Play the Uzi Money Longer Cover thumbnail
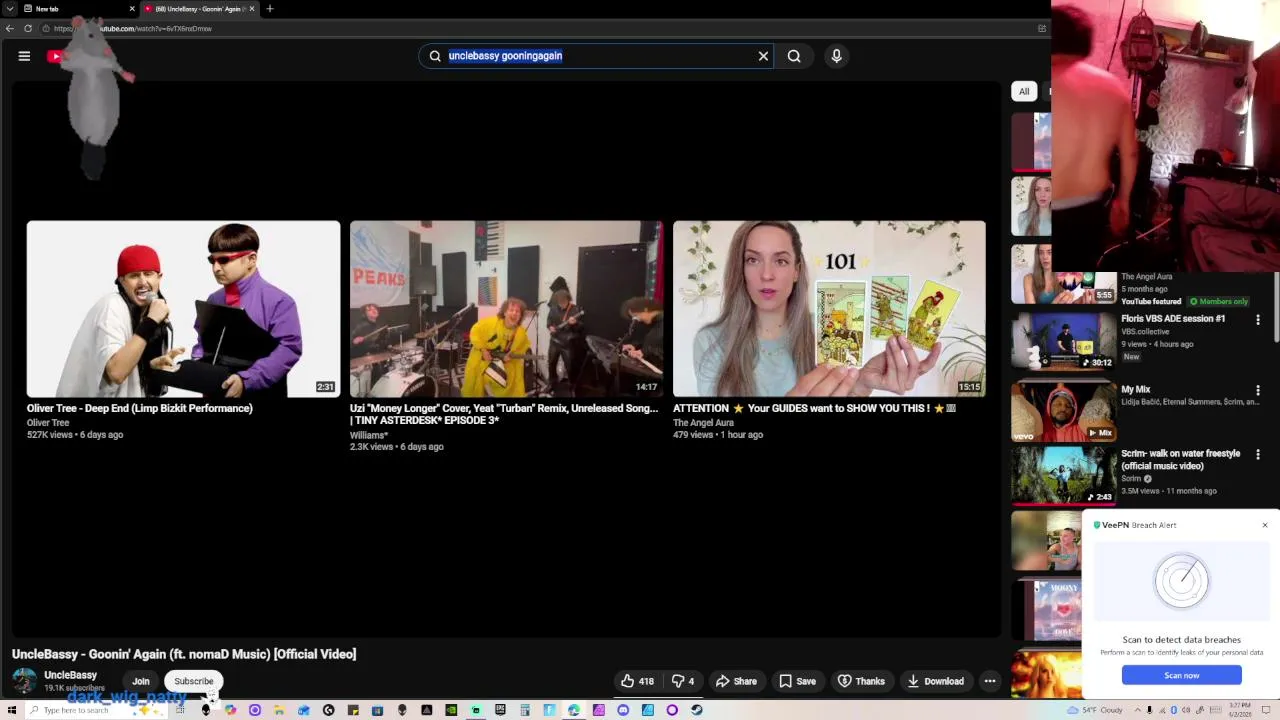The height and width of the screenshot is (720, 1280). click(x=506, y=309)
